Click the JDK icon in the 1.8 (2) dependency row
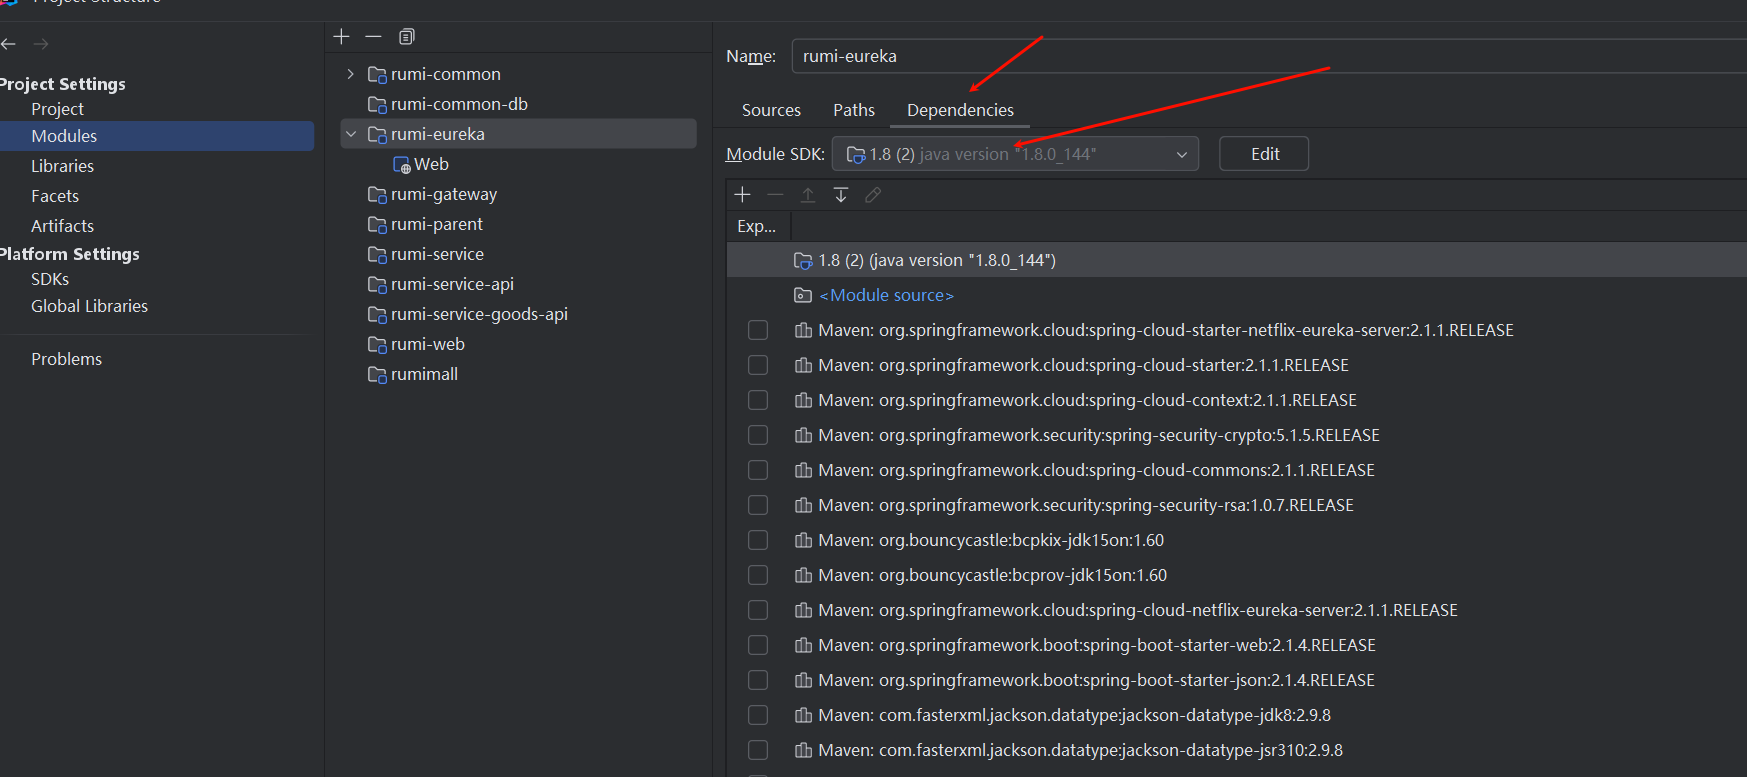The width and height of the screenshot is (1747, 777). tap(803, 261)
